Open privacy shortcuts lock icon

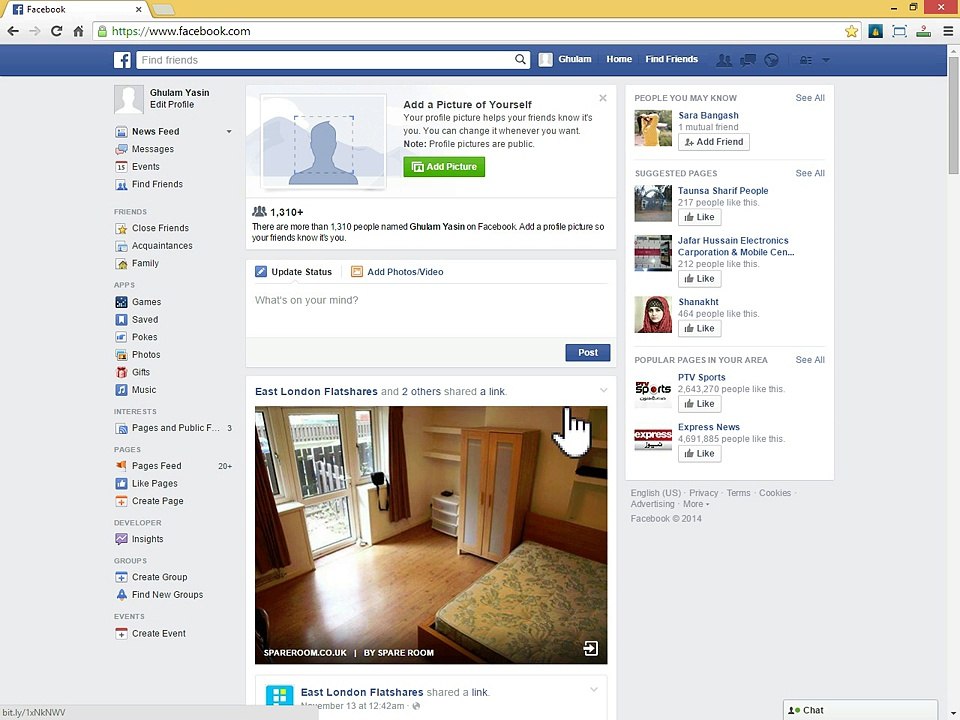[806, 60]
